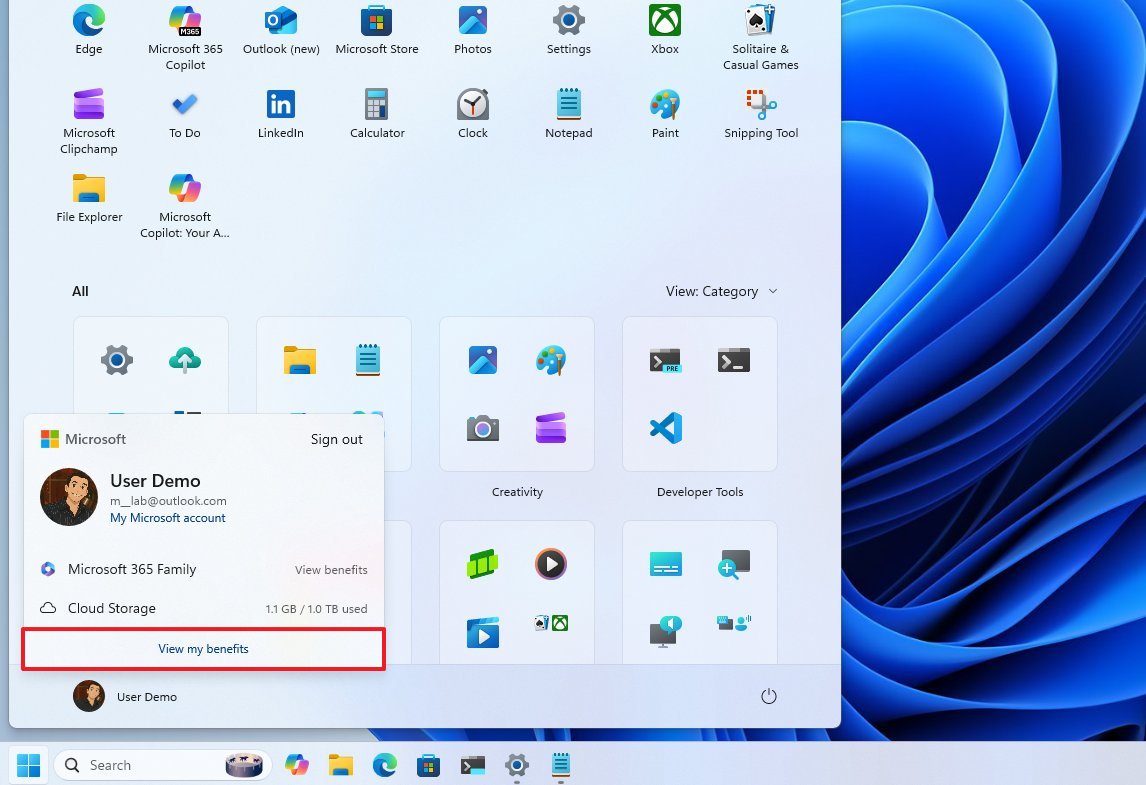Viewport: 1146px width, 785px height.
Task: Launch Solitaire & Casual Games
Action: pyautogui.click(x=760, y=21)
